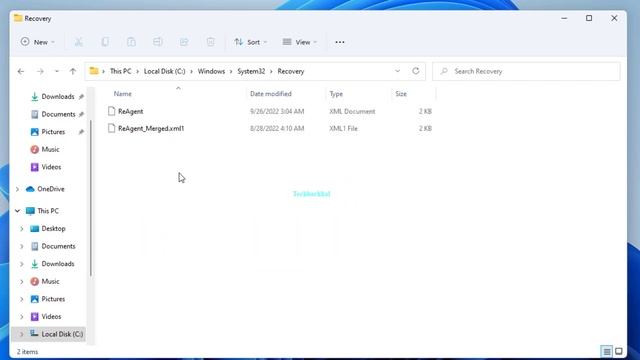Sort by the Type column header

click(x=336, y=94)
